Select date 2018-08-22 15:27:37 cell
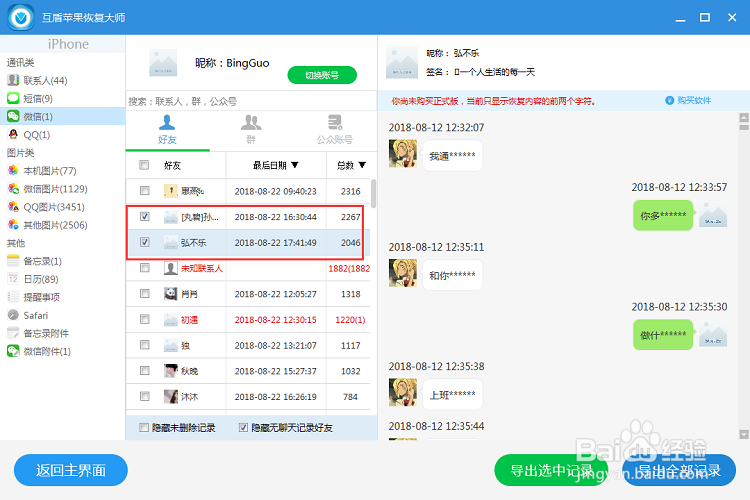 pyautogui.click(x=276, y=371)
